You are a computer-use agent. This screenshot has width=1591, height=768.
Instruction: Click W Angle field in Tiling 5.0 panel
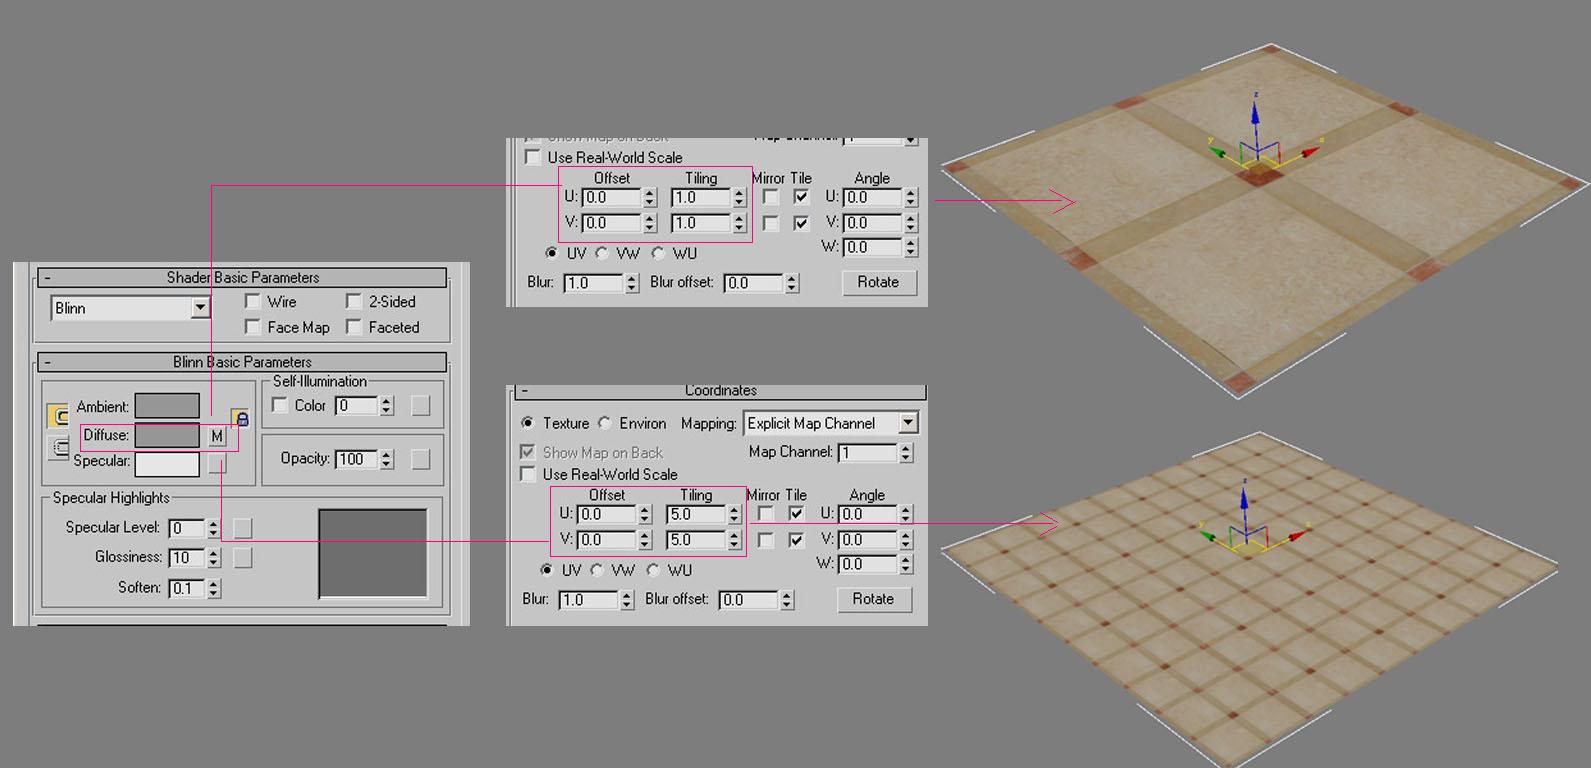point(868,564)
